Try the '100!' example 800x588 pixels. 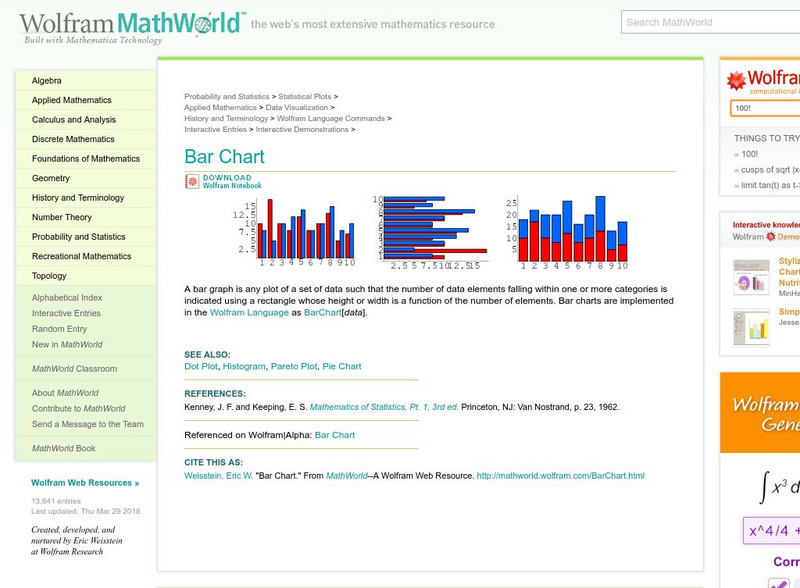point(749,154)
